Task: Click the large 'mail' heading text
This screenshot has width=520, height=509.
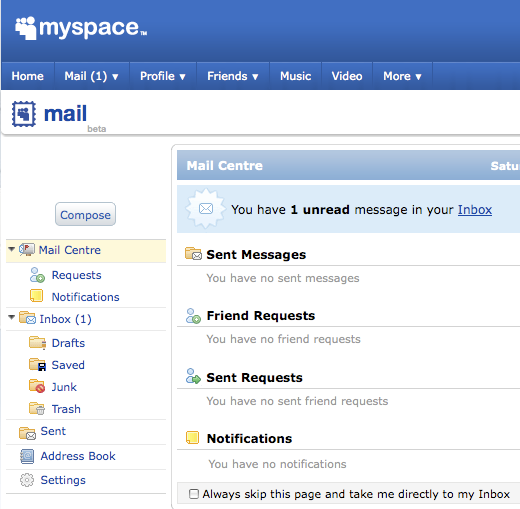Action: 65,114
